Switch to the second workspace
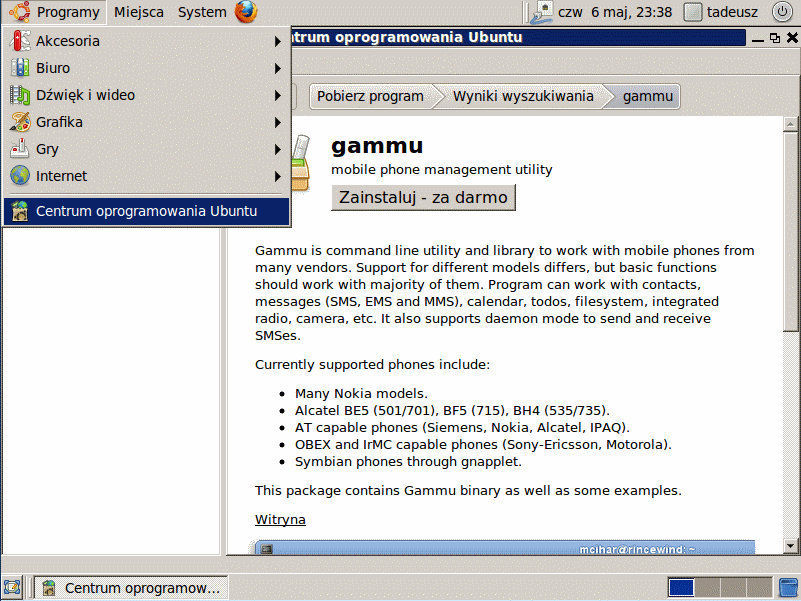This screenshot has height=601, width=801. pyautogui.click(x=707, y=587)
